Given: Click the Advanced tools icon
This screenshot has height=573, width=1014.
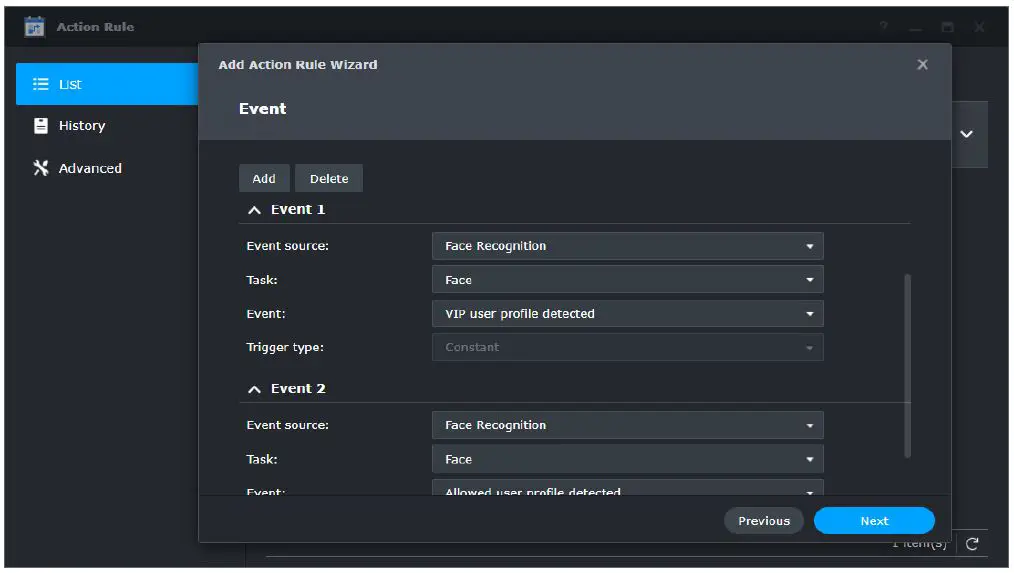Looking at the screenshot, I should [41, 168].
